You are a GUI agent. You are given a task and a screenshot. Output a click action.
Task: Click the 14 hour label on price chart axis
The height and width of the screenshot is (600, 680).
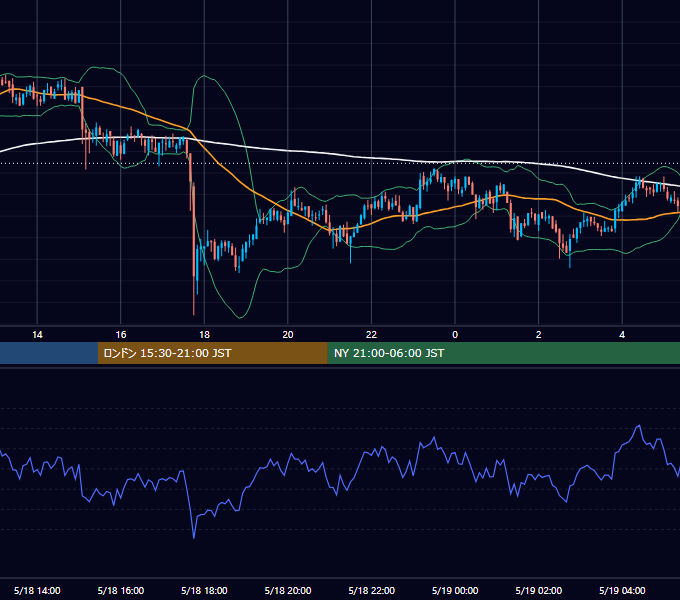coord(37,335)
